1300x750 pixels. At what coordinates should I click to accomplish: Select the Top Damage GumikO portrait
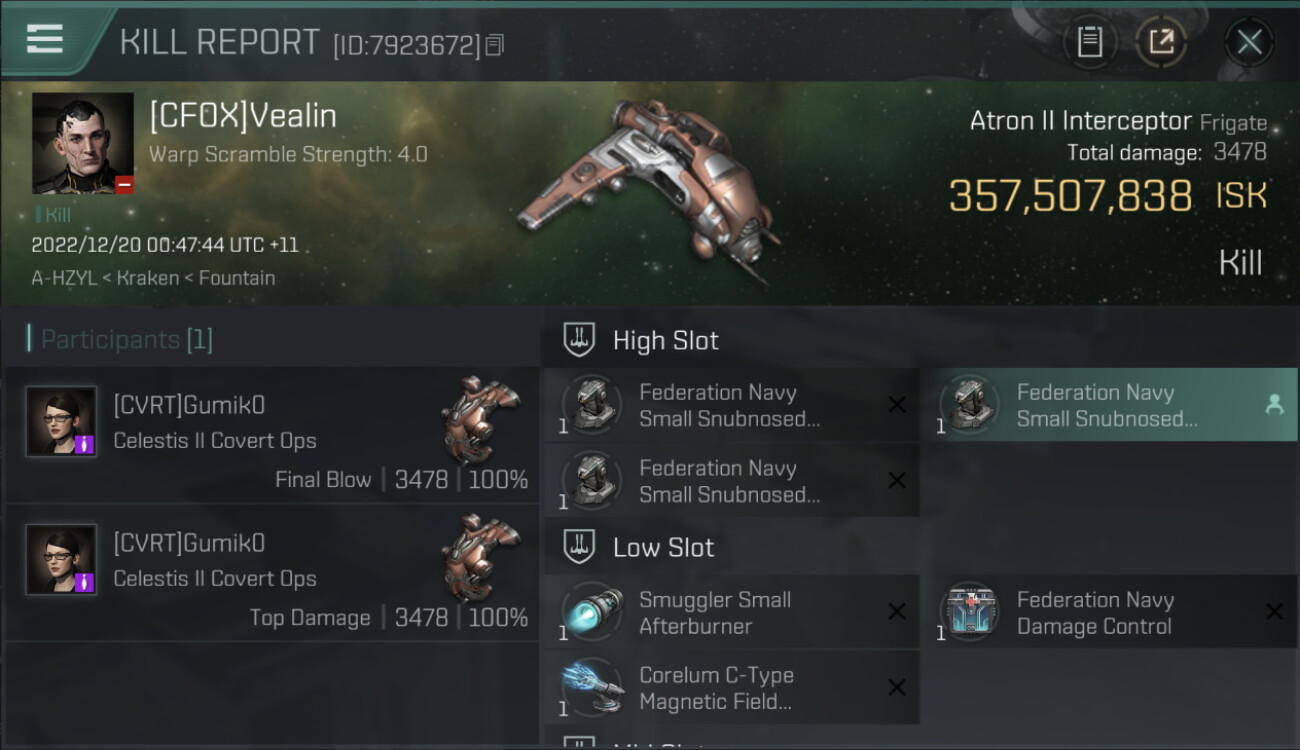tap(62, 560)
